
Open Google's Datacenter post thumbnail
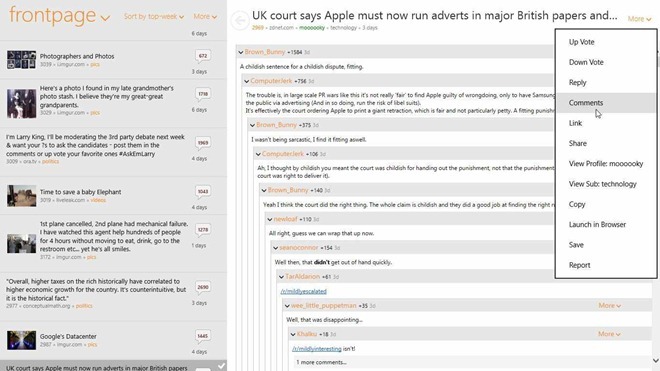tap(21, 340)
